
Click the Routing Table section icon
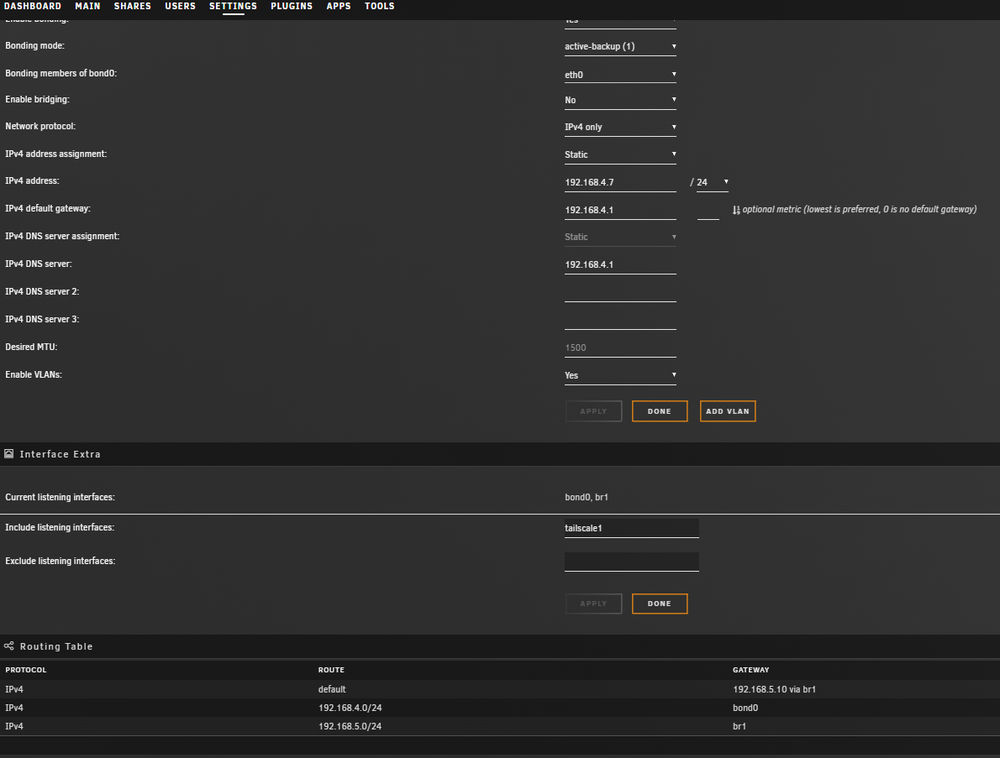[9, 646]
